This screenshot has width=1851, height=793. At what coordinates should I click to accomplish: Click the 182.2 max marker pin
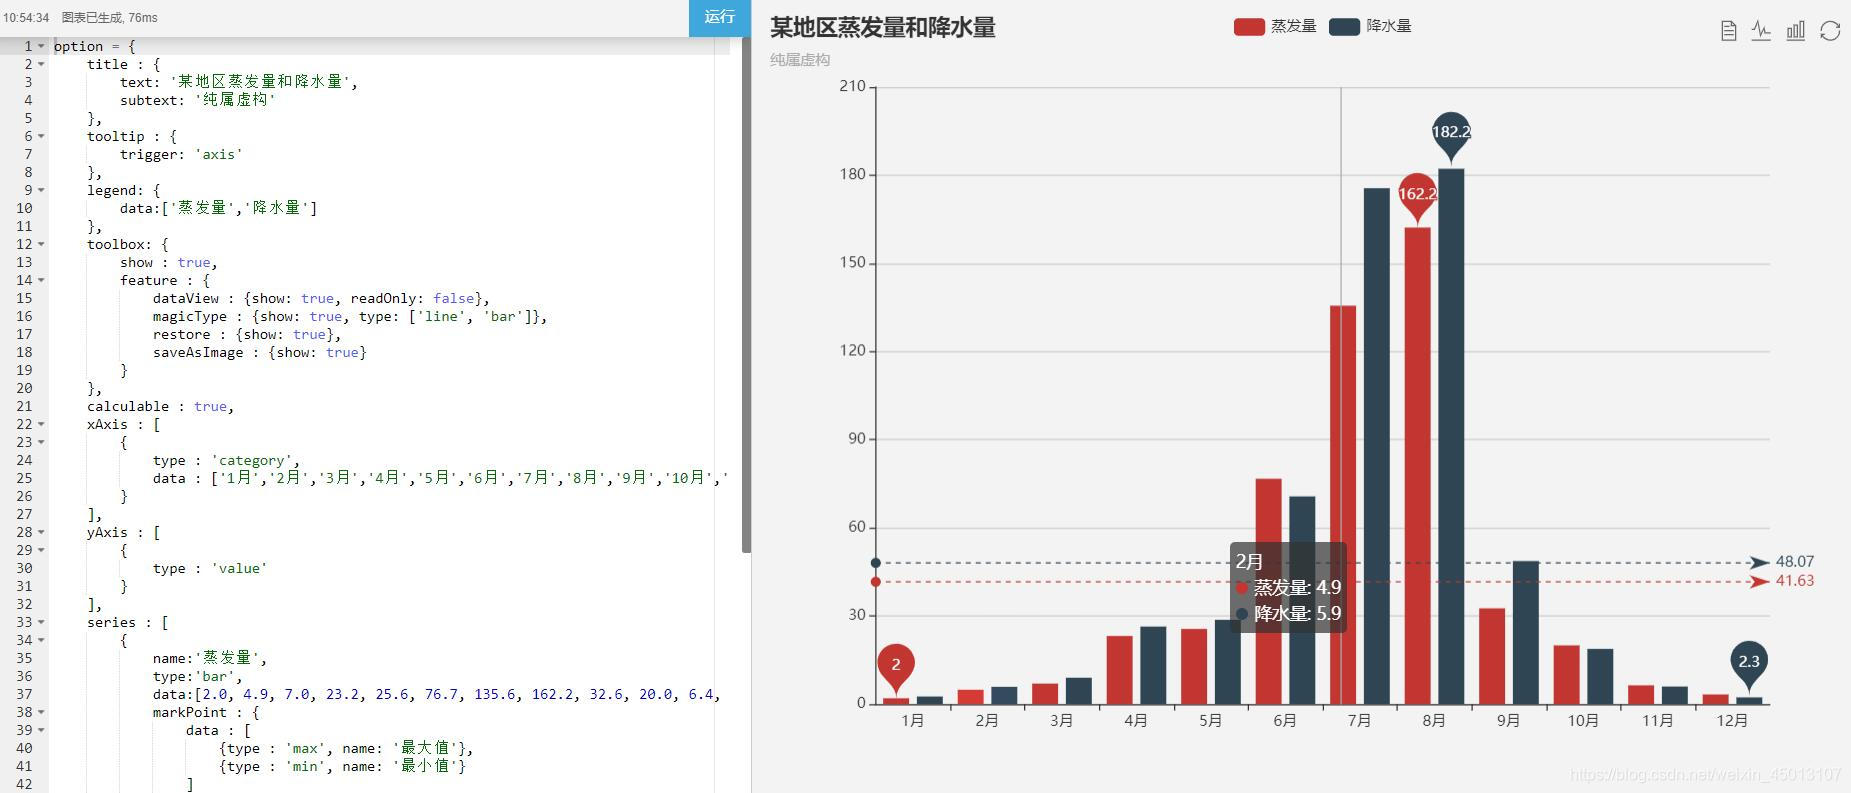[x=1451, y=135]
